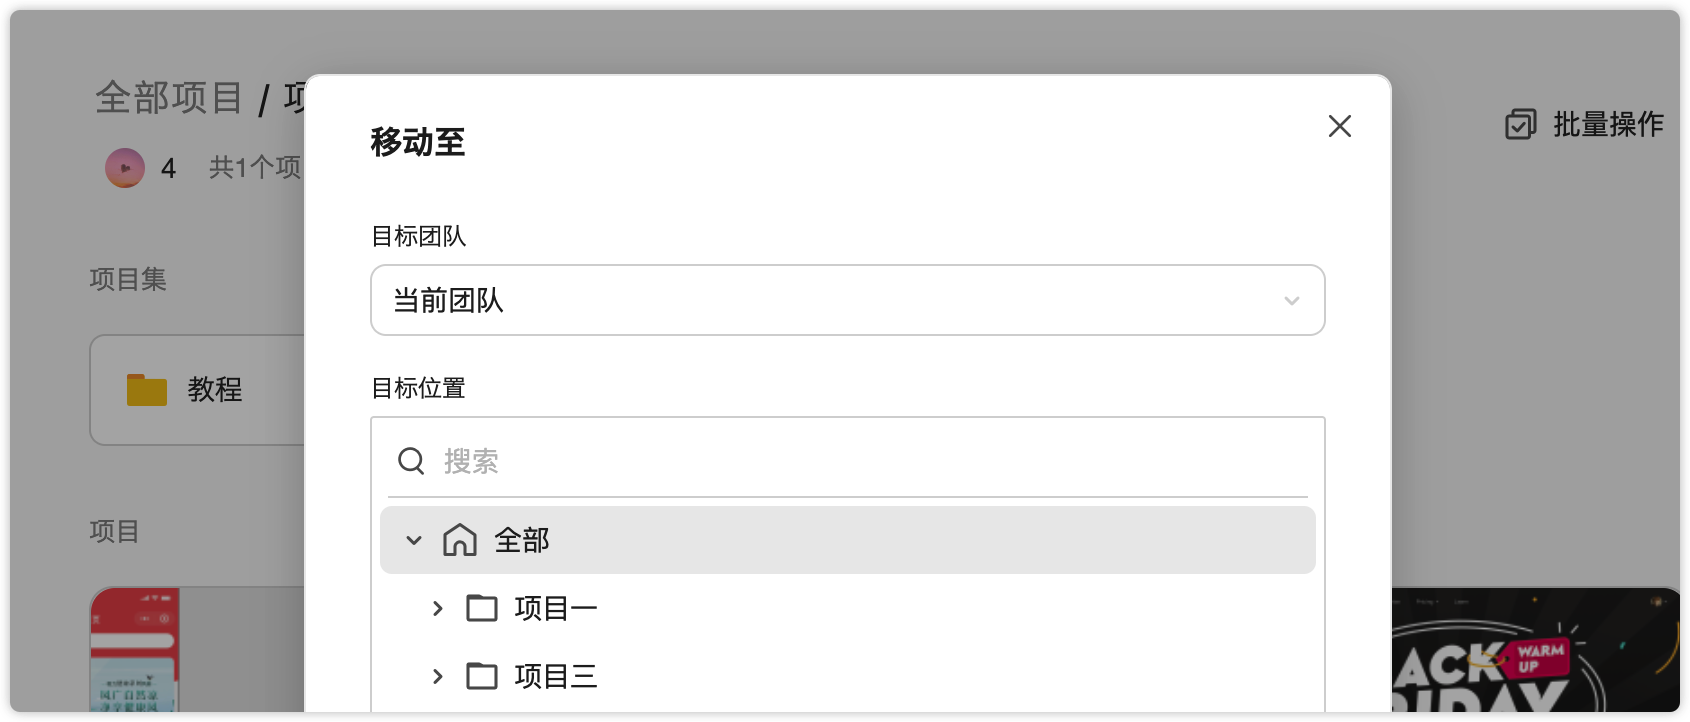Close the 移动至 dialog

coord(1339,126)
